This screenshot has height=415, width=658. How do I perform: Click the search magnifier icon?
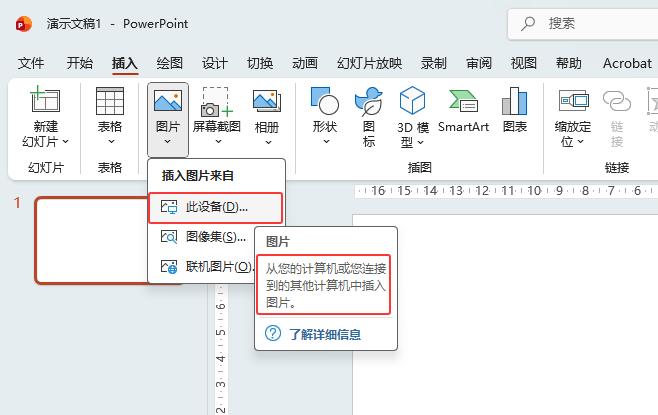pos(528,23)
